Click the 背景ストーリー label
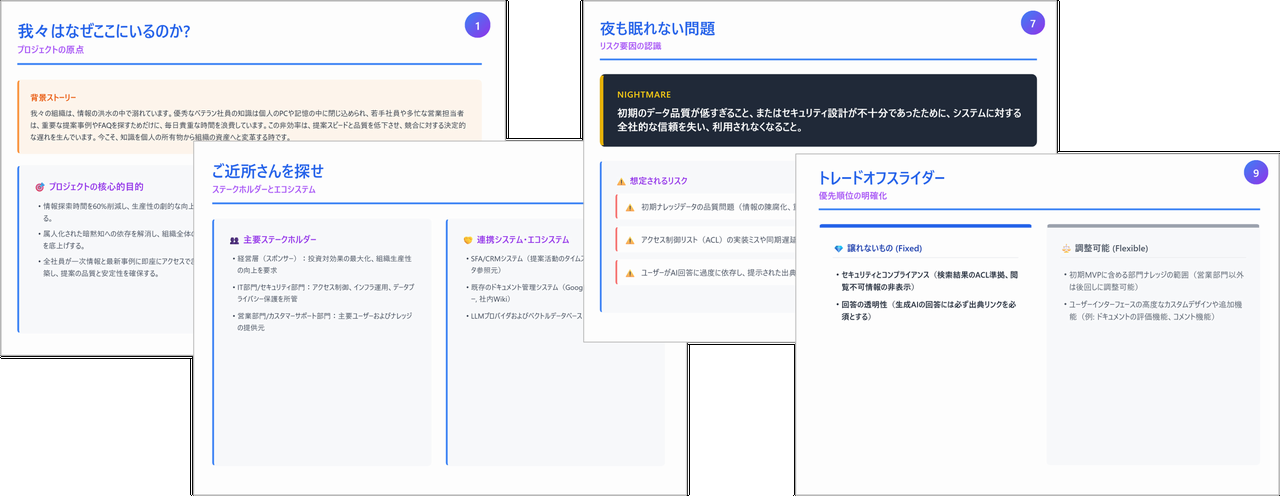This screenshot has height=496, width=1280. click(54, 97)
